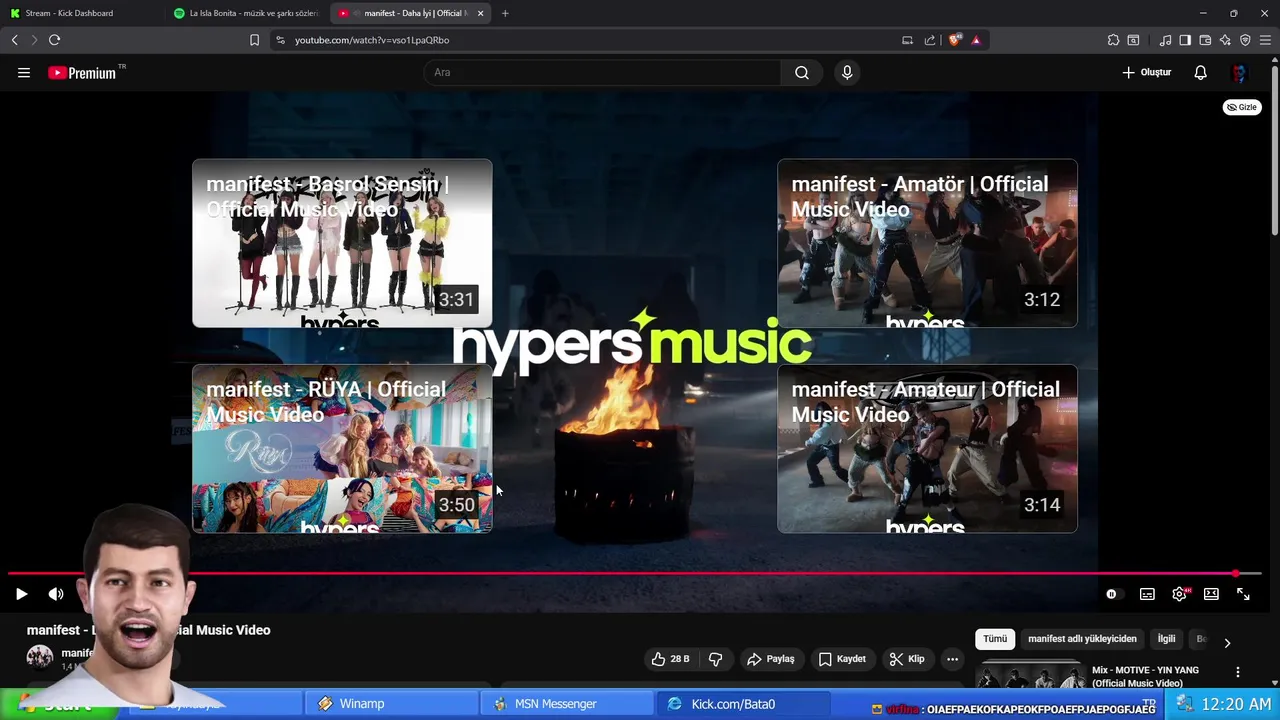The height and width of the screenshot is (720, 1280).
Task: Click the YouTube search magnifier button
Action: 802,73
